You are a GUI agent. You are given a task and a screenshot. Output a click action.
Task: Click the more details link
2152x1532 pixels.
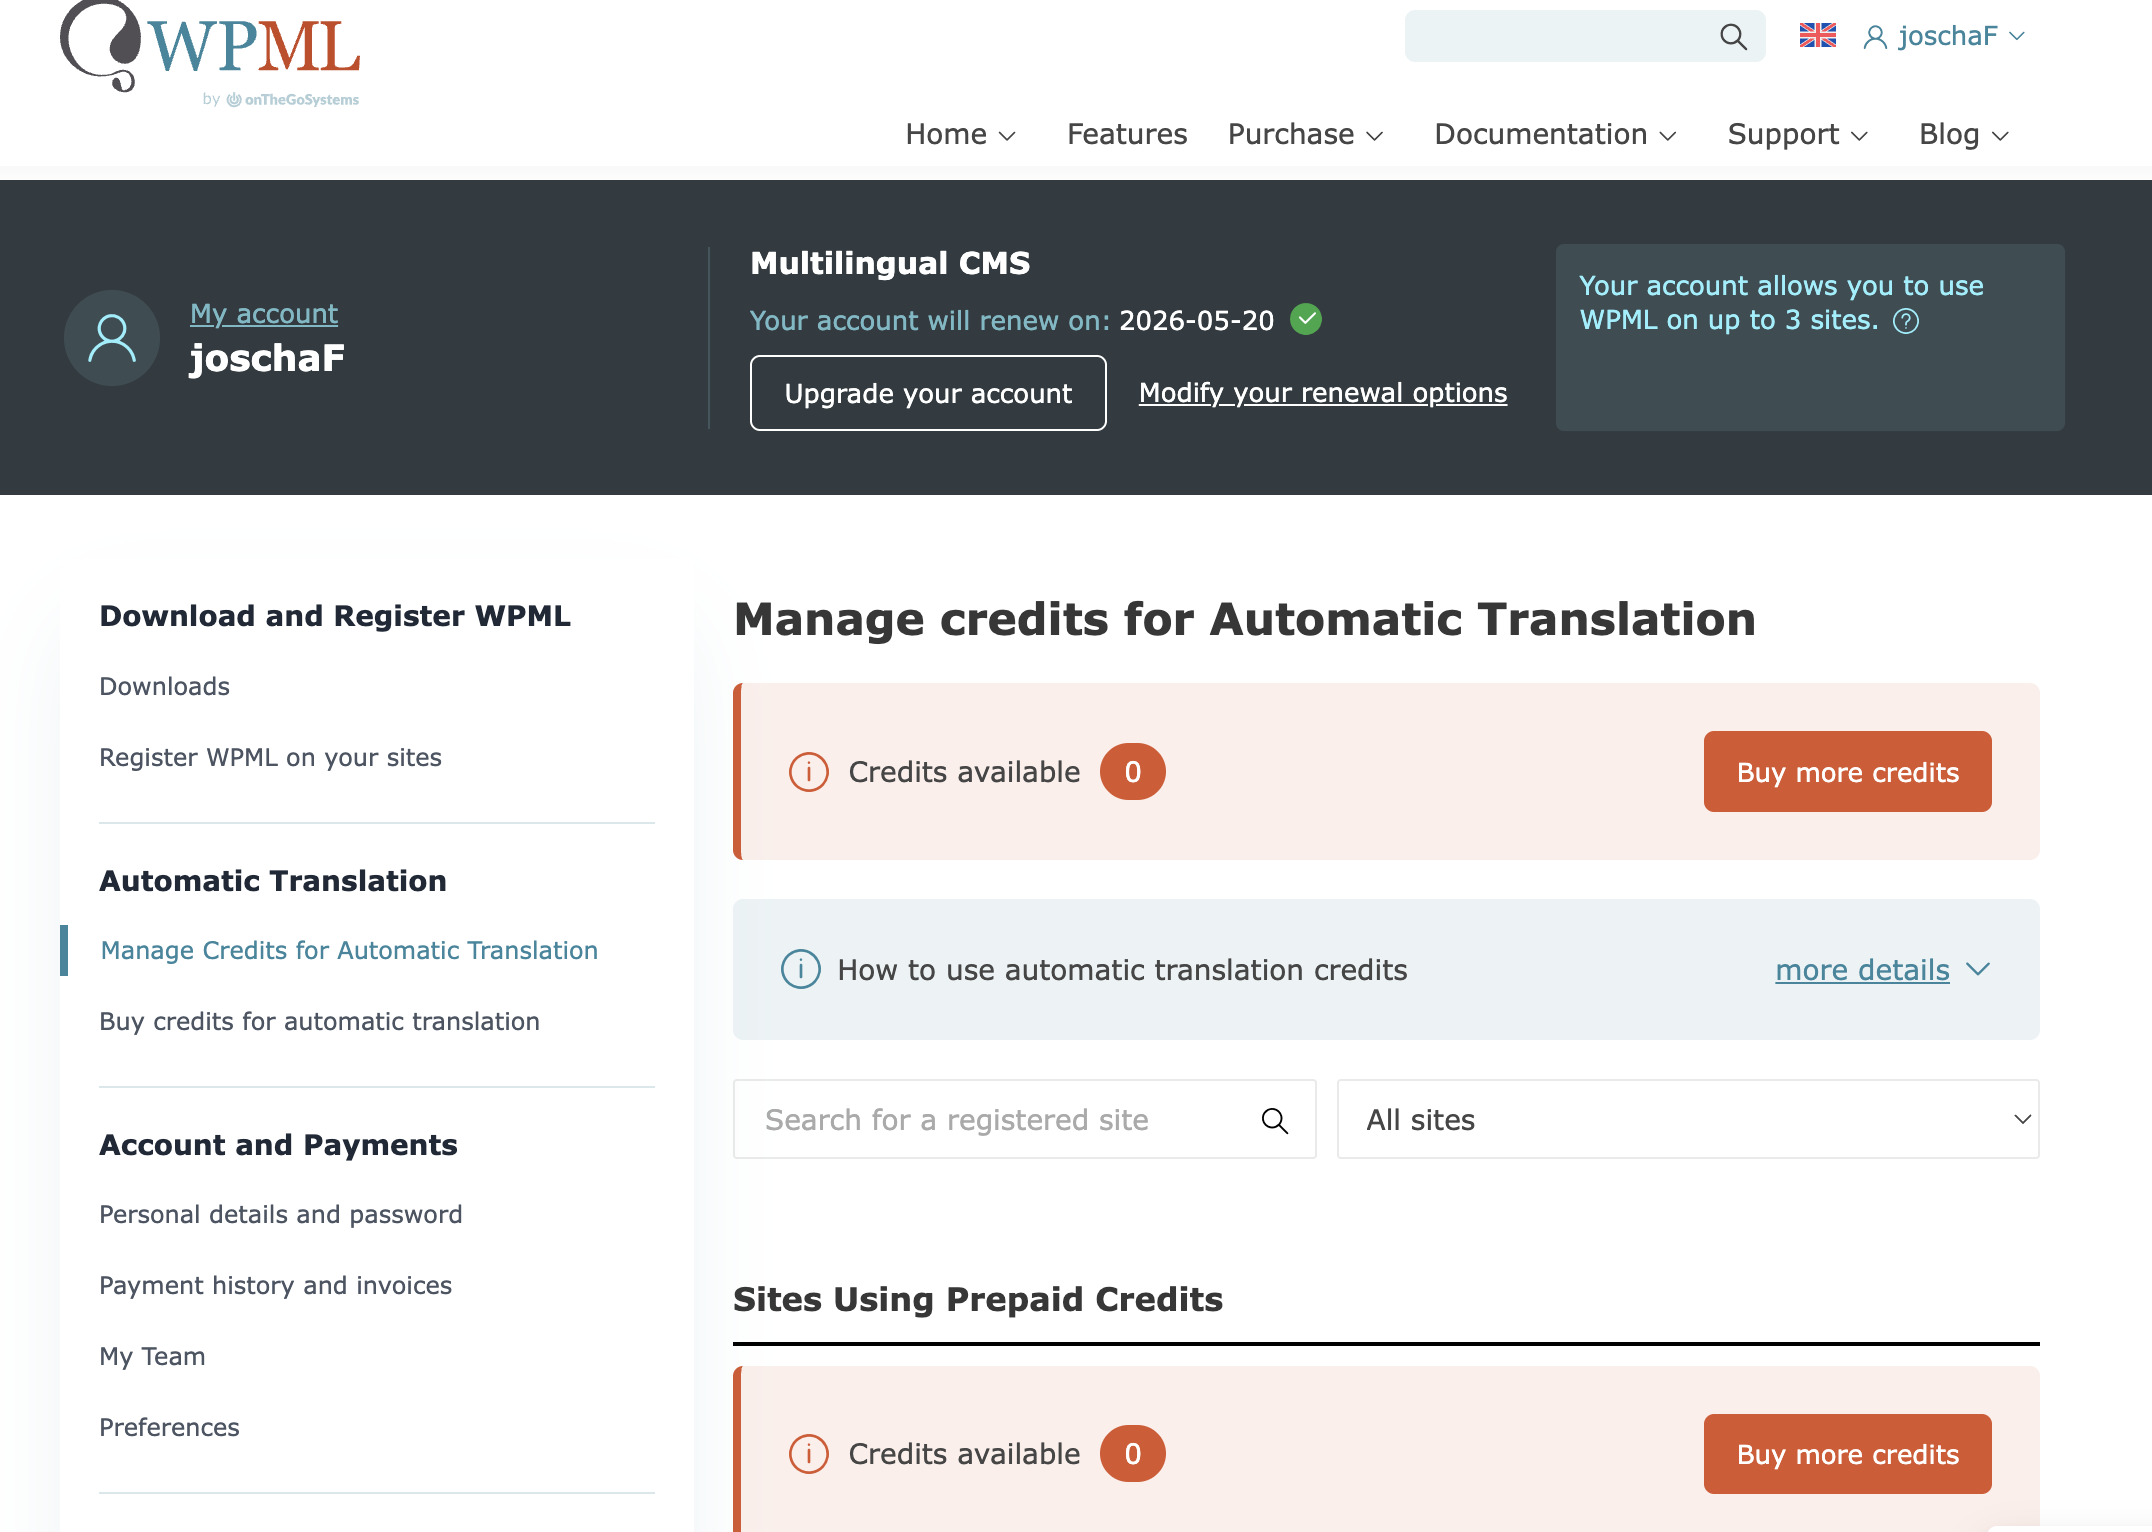pyautogui.click(x=1862, y=970)
